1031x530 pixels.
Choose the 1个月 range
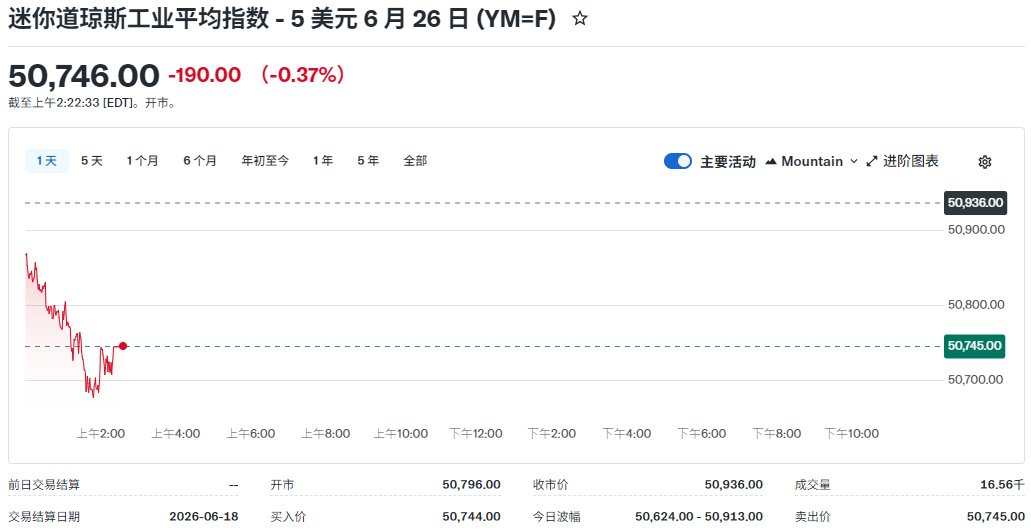click(143, 160)
